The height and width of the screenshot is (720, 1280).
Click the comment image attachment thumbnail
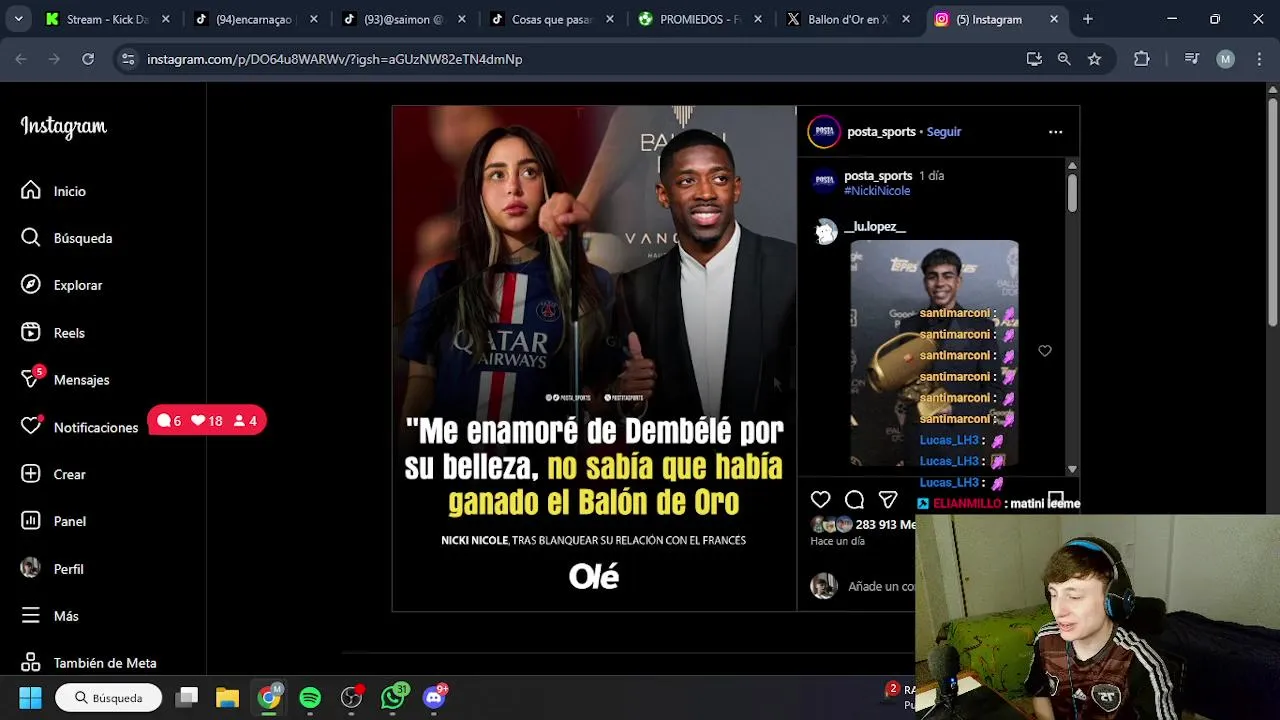point(934,353)
